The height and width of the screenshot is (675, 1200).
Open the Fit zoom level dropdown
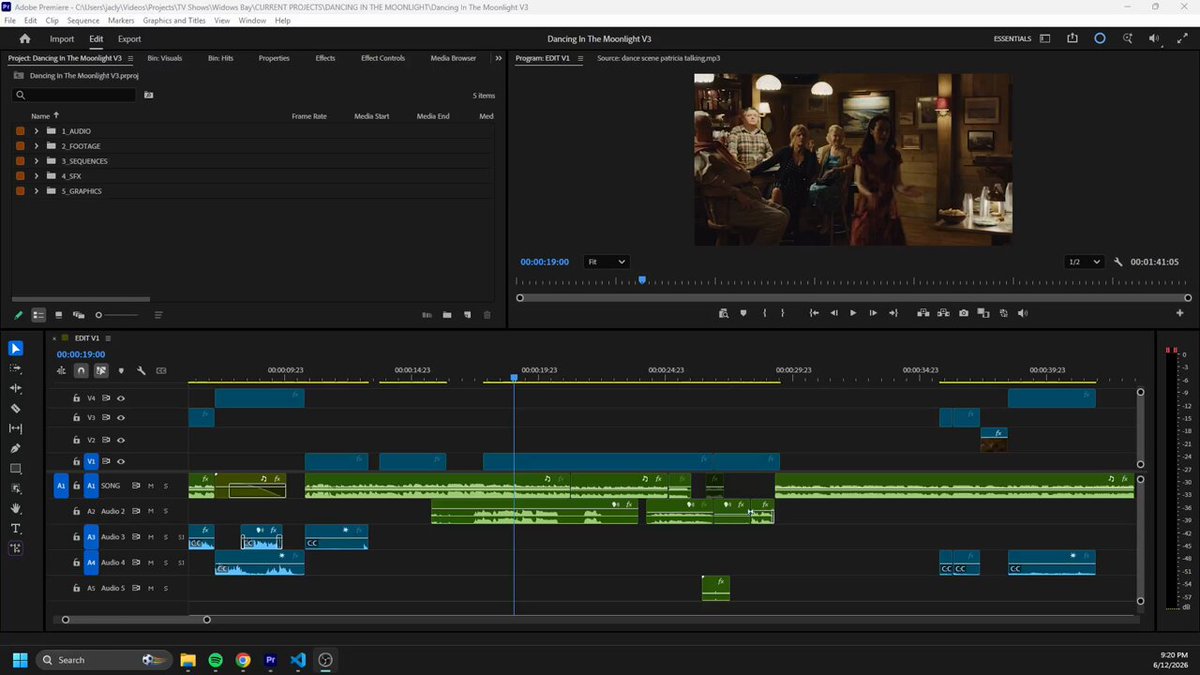coord(606,261)
